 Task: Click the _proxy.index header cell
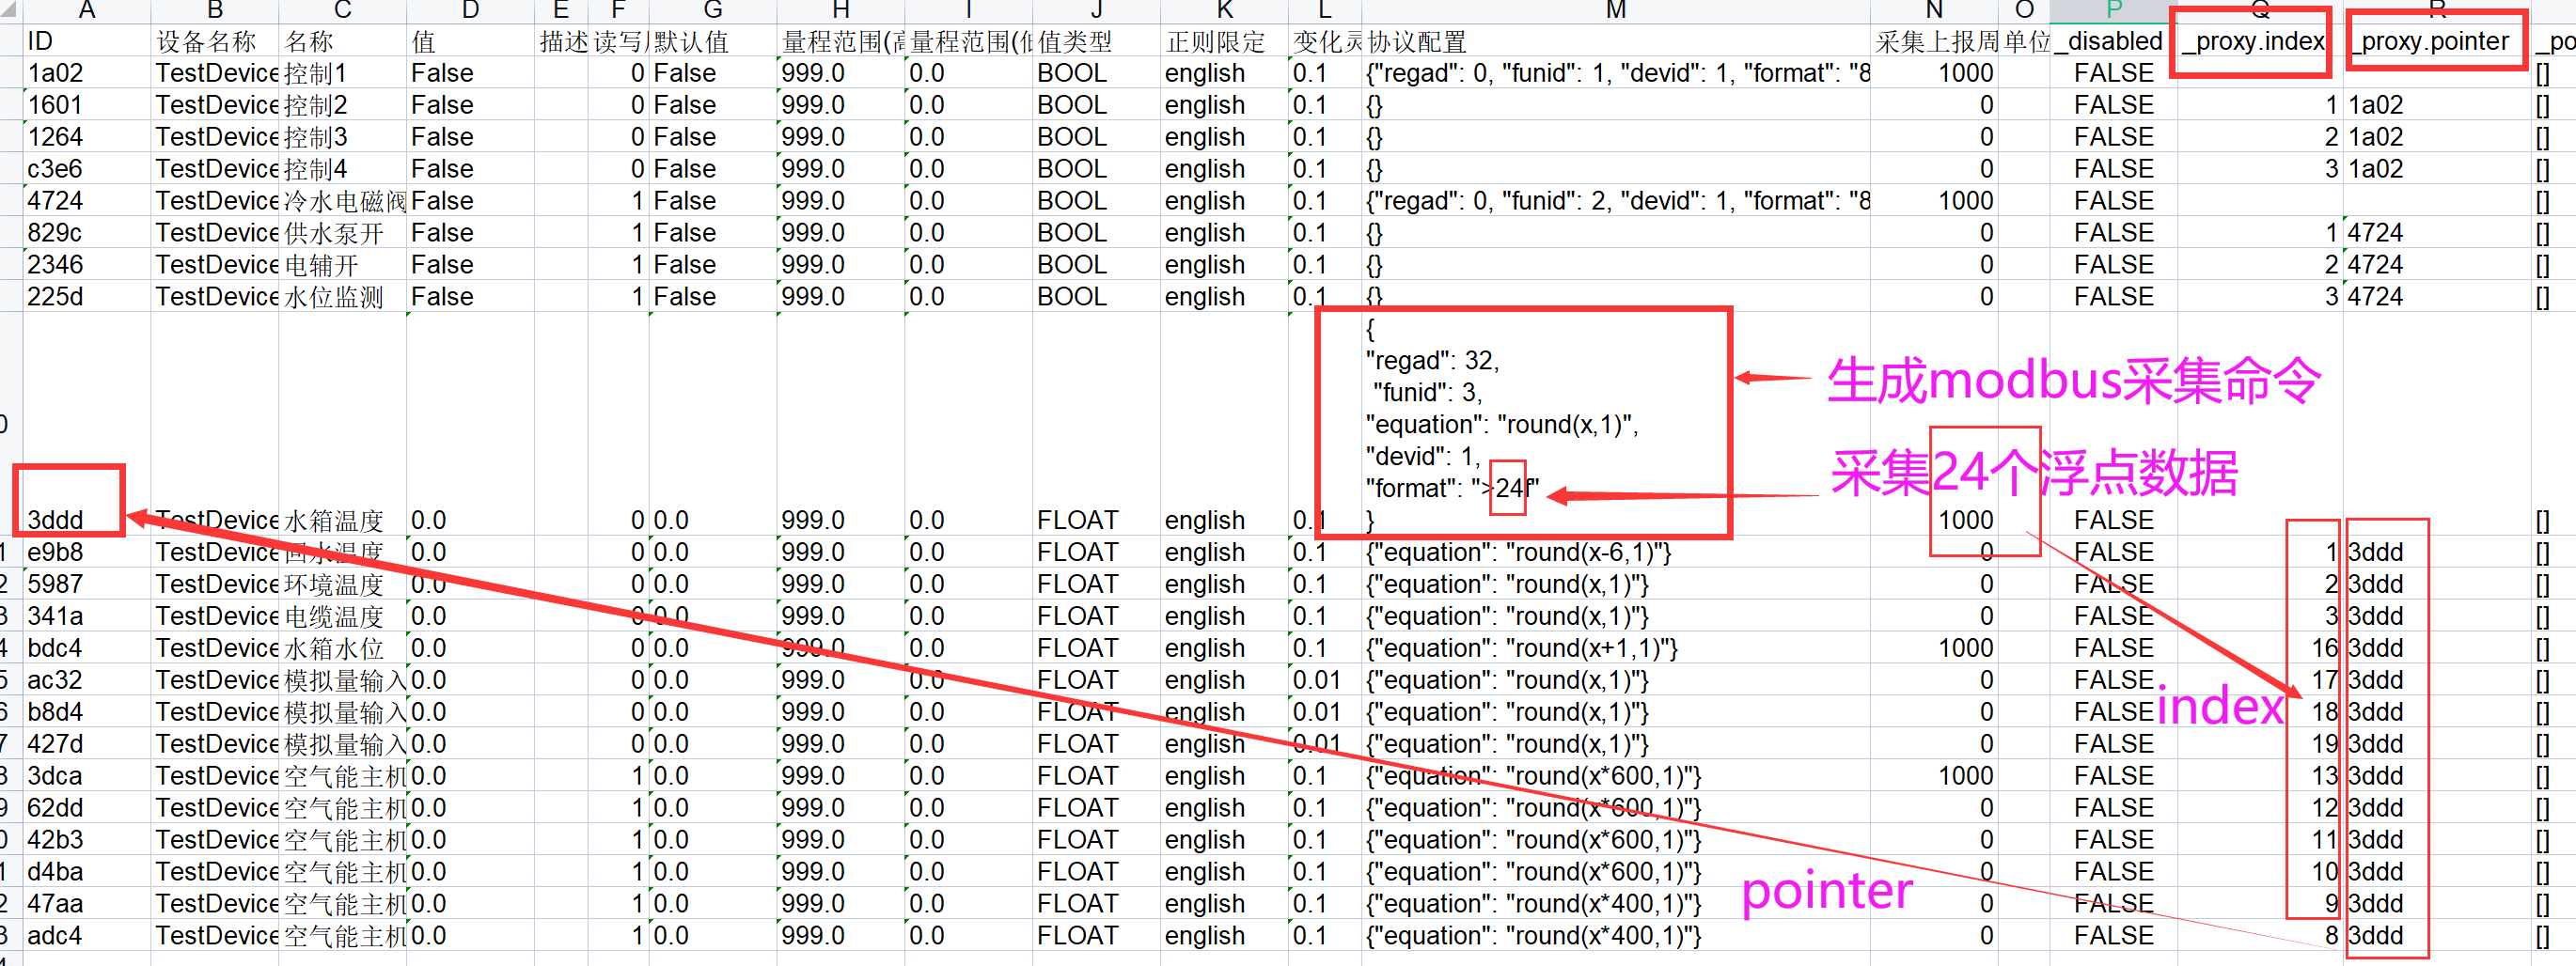[2252, 42]
